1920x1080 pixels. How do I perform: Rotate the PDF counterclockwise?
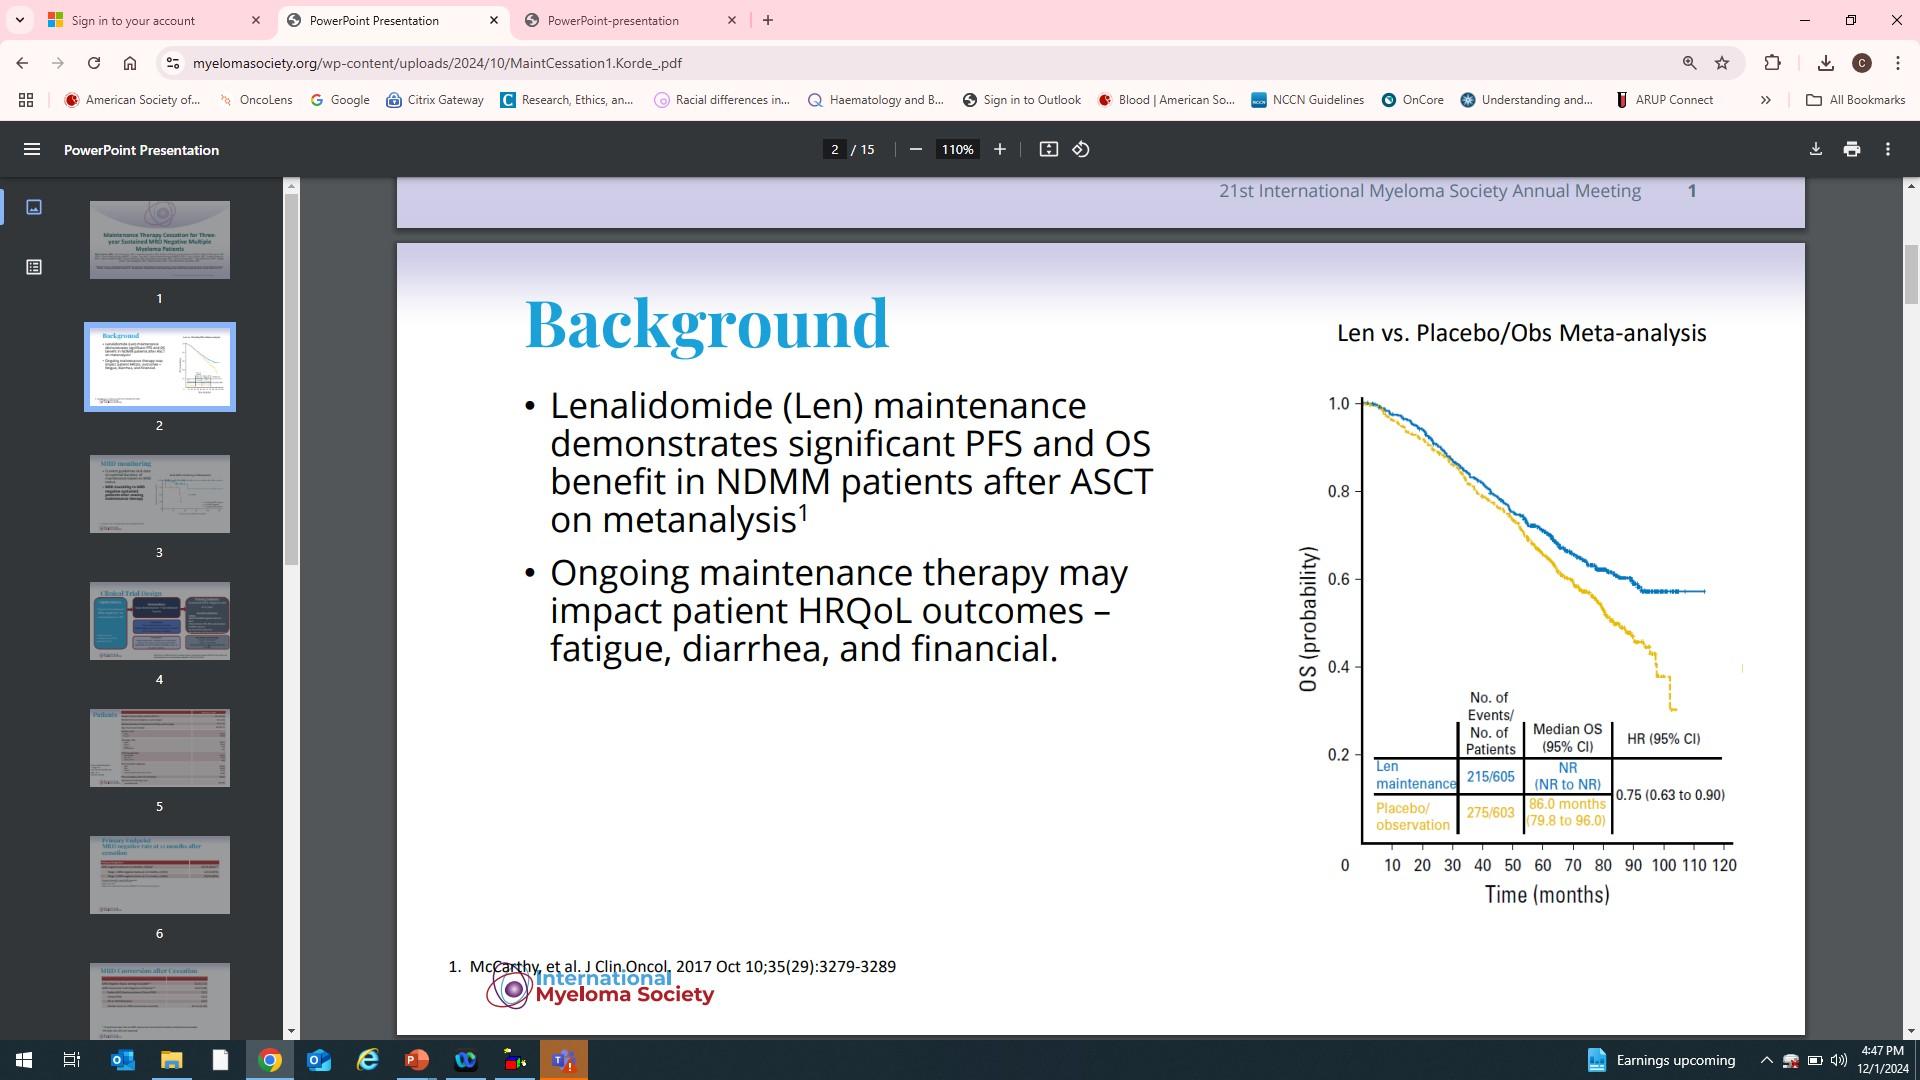coord(1081,150)
